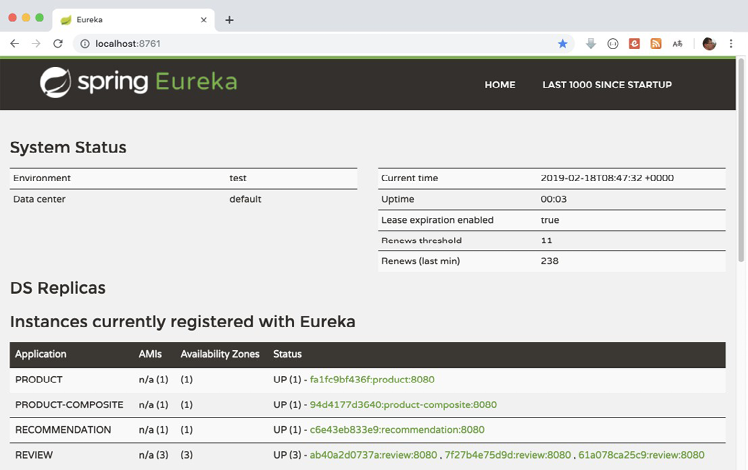Screen dimensions: 748x470
Task: Click the RECOMMENDATION application cell
Action: coord(63,430)
